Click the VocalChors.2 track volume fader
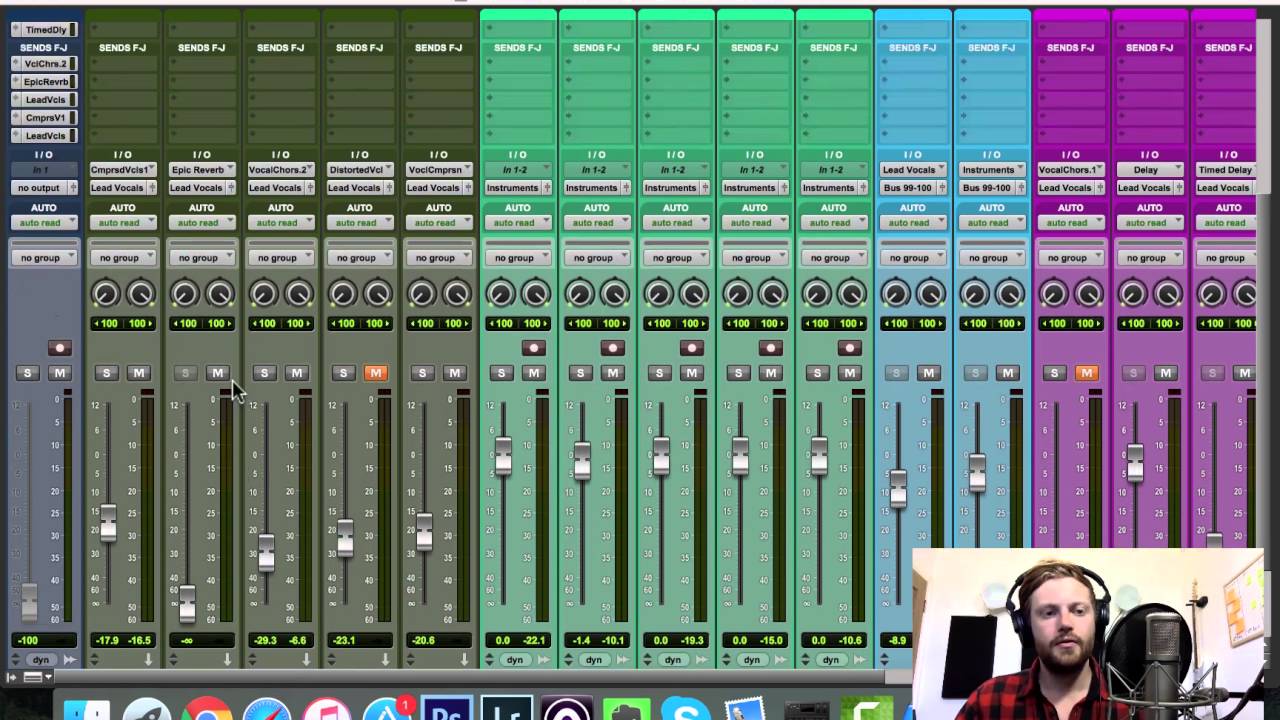1280x720 pixels. tap(266, 552)
